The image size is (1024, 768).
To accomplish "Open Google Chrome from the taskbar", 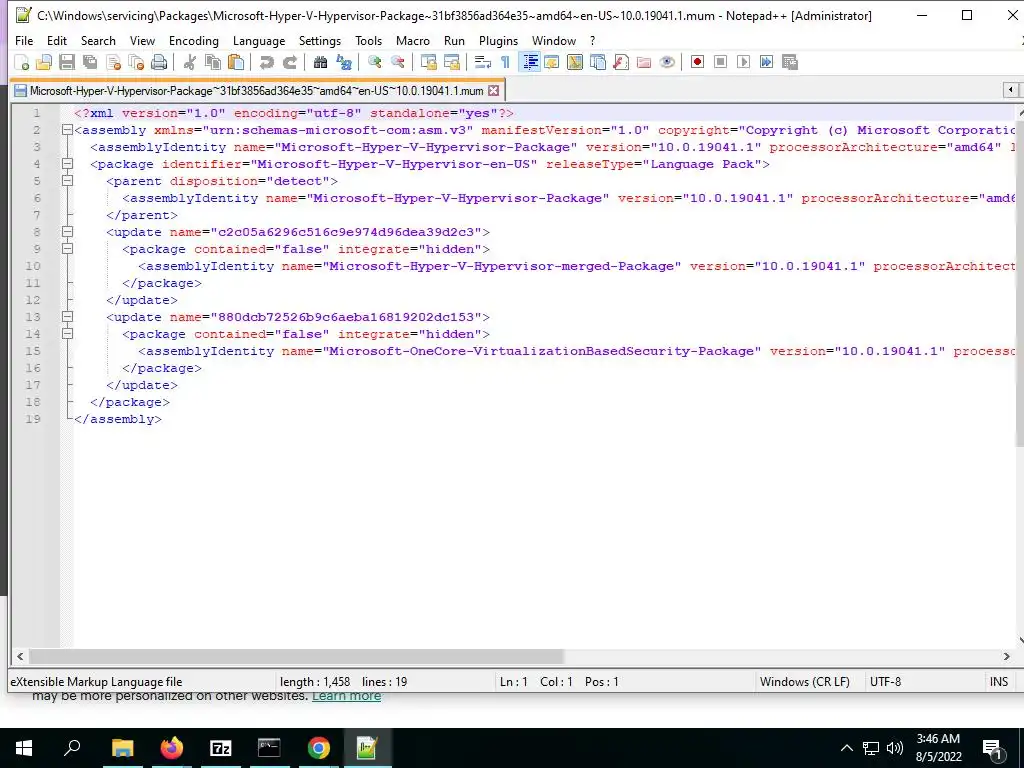I will click(x=319, y=748).
